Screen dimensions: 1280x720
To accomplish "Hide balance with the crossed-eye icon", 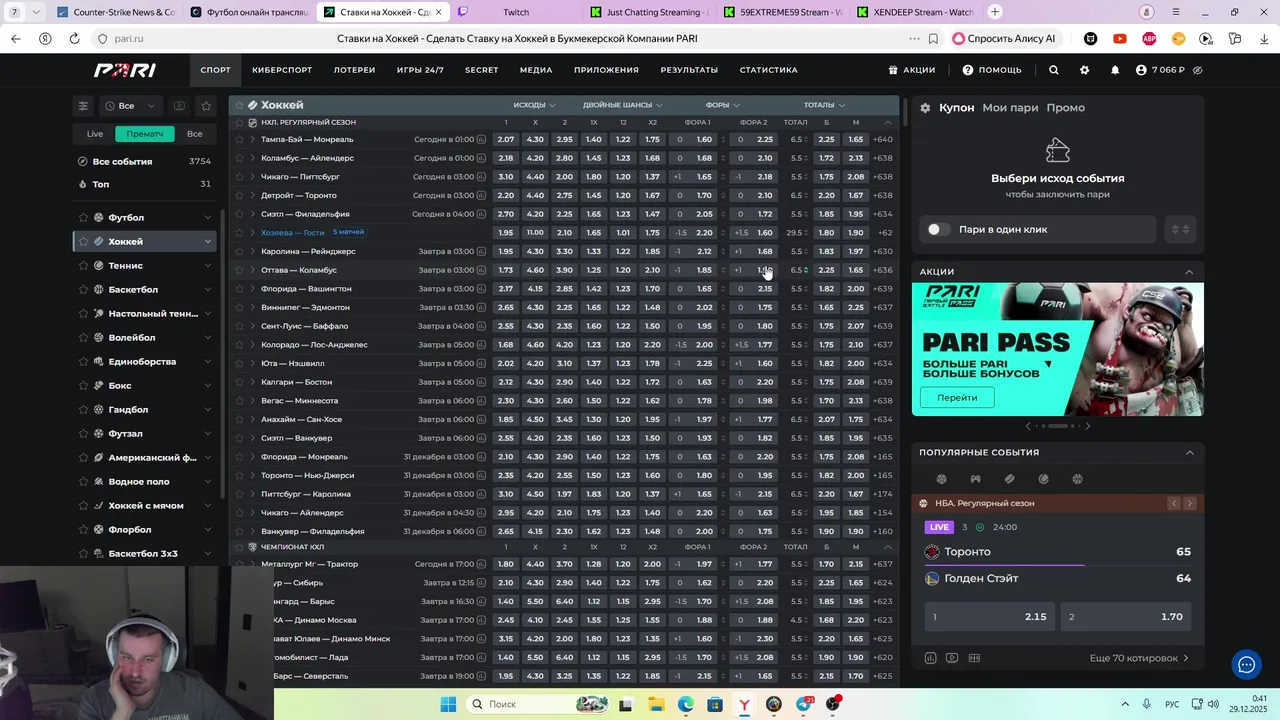I will (x=1197, y=70).
